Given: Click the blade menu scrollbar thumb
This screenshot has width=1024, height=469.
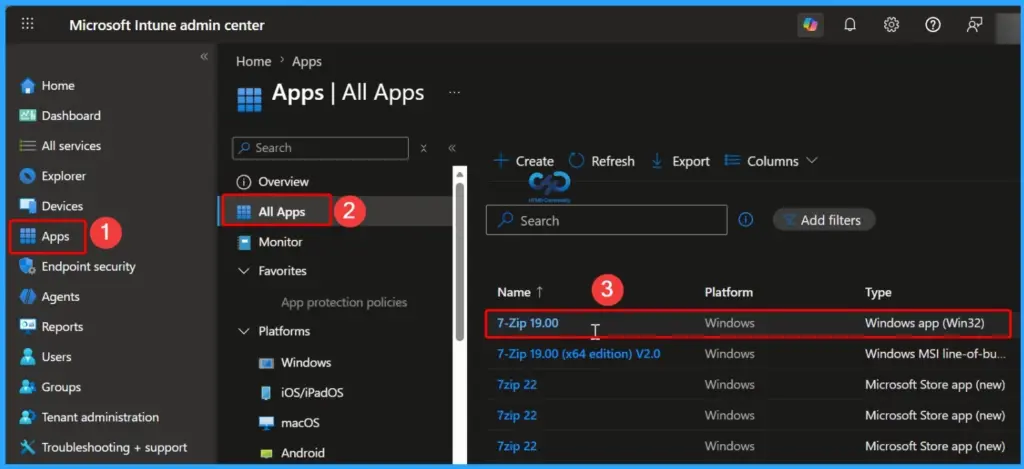Looking at the screenshot, I should [460, 261].
